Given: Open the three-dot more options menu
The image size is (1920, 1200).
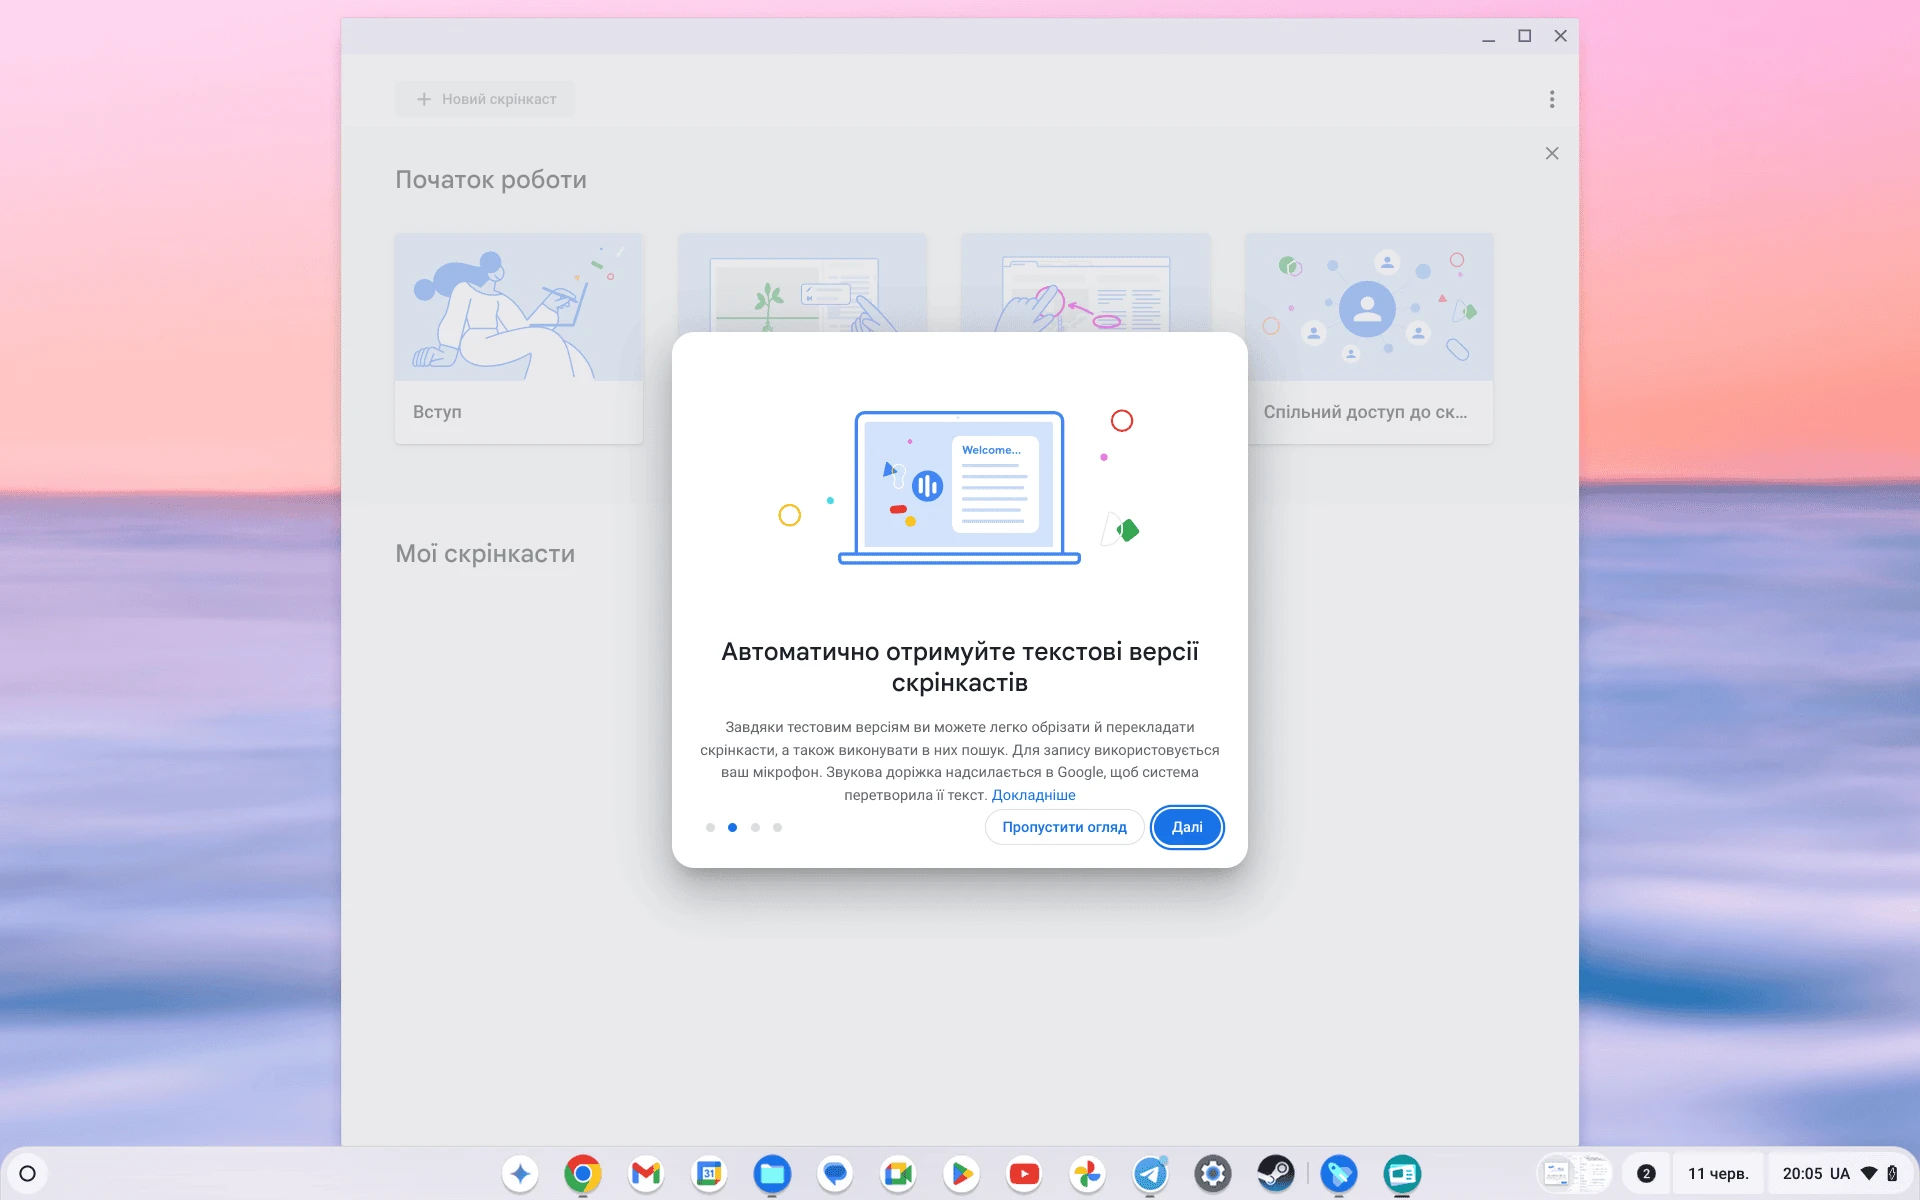Looking at the screenshot, I should pyautogui.click(x=1552, y=99).
